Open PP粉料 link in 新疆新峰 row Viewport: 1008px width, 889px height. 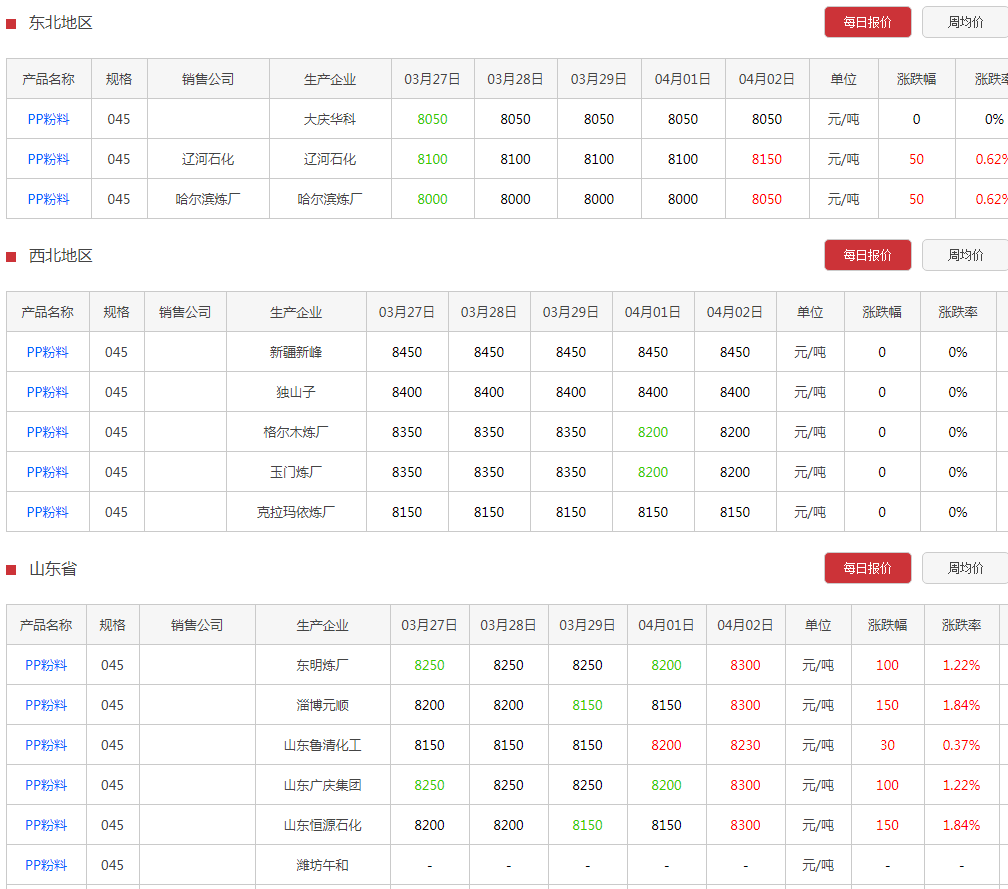pos(48,352)
